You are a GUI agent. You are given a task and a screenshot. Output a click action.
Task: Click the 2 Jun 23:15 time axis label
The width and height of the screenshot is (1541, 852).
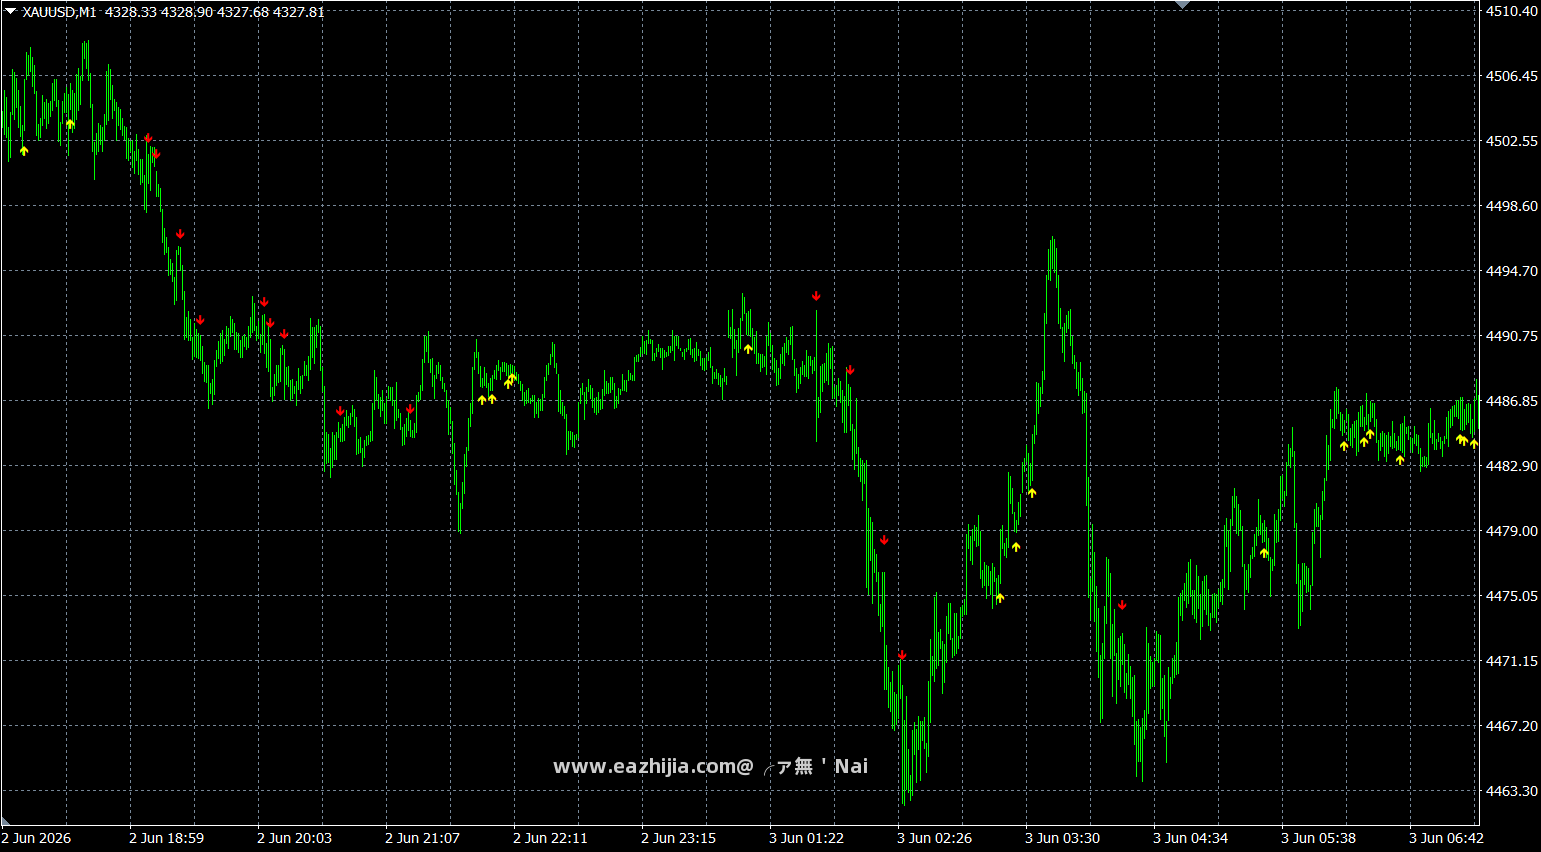tap(678, 838)
